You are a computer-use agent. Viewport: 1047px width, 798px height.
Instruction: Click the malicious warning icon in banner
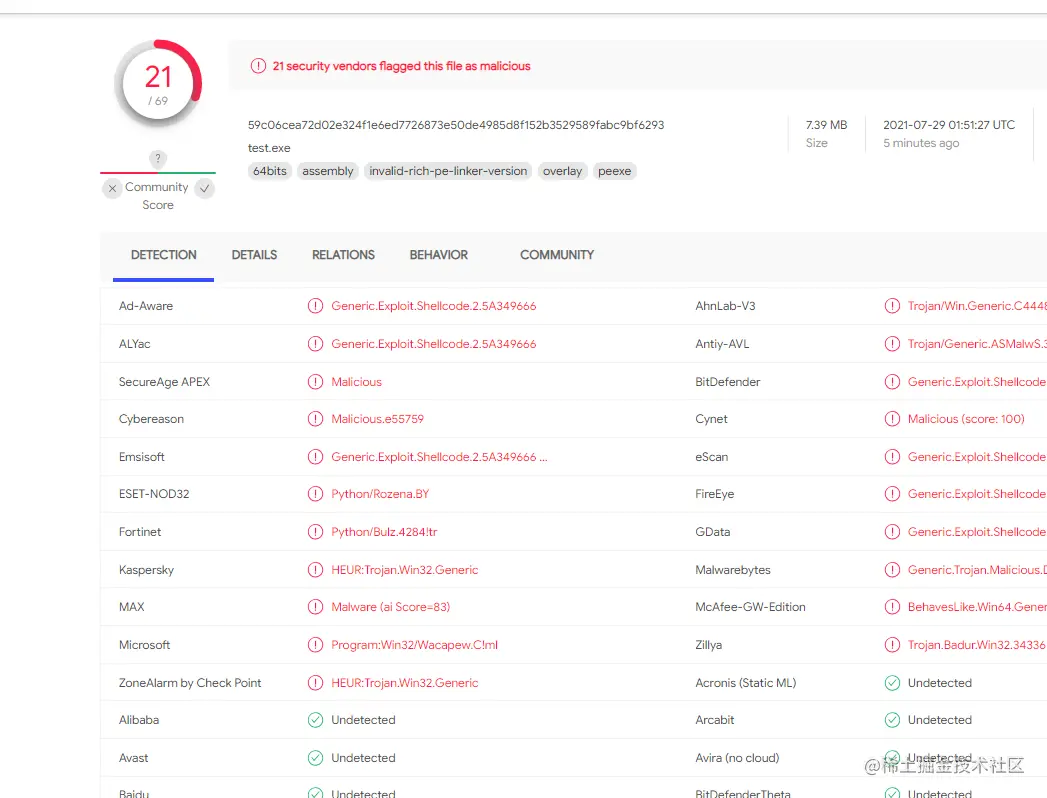(x=258, y=66)
